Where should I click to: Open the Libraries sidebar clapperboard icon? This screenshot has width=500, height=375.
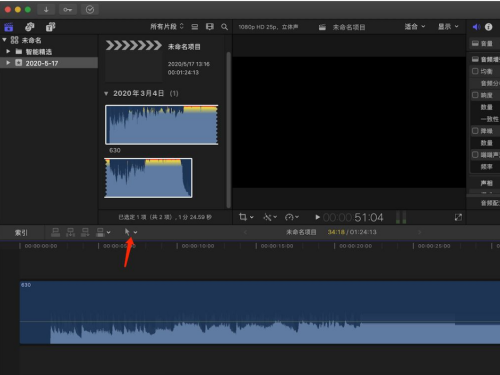(8, 27)
